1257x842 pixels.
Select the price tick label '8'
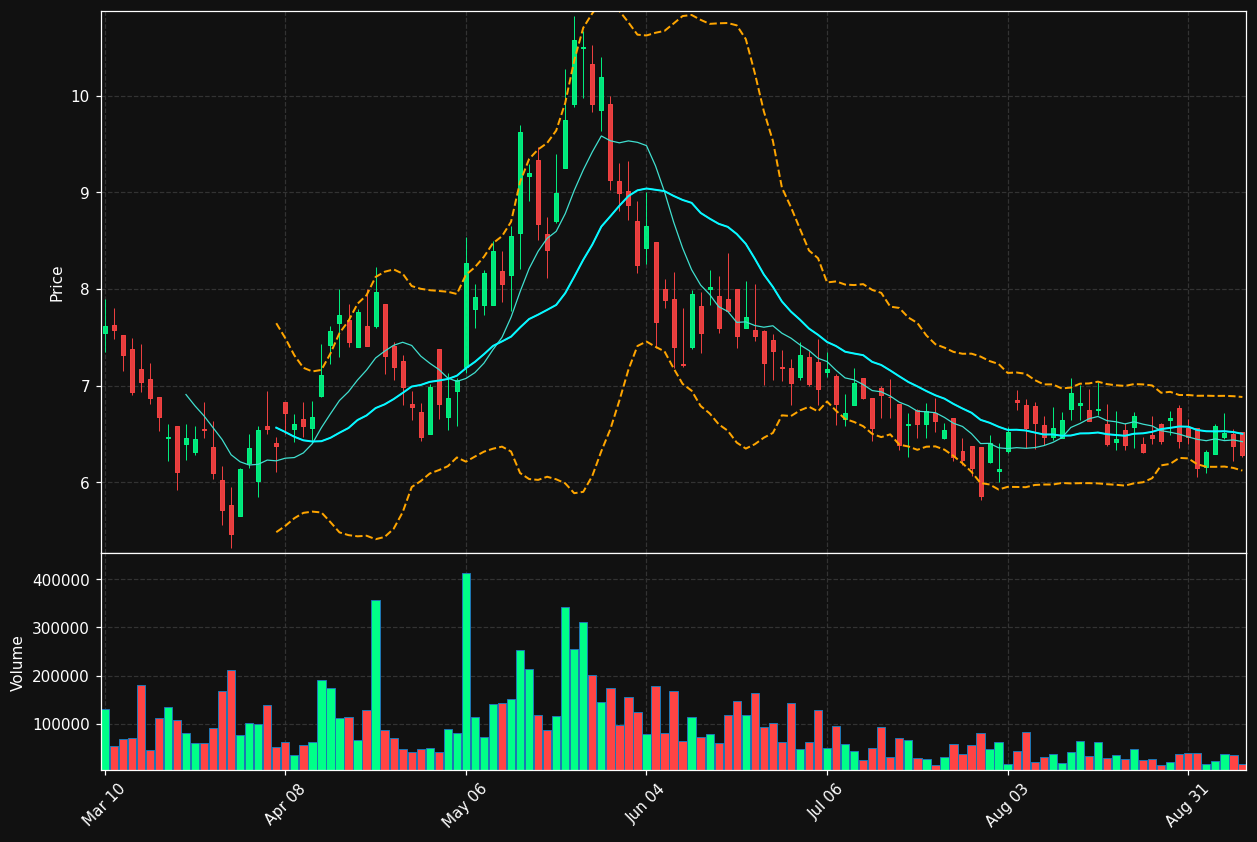point(84,290)
